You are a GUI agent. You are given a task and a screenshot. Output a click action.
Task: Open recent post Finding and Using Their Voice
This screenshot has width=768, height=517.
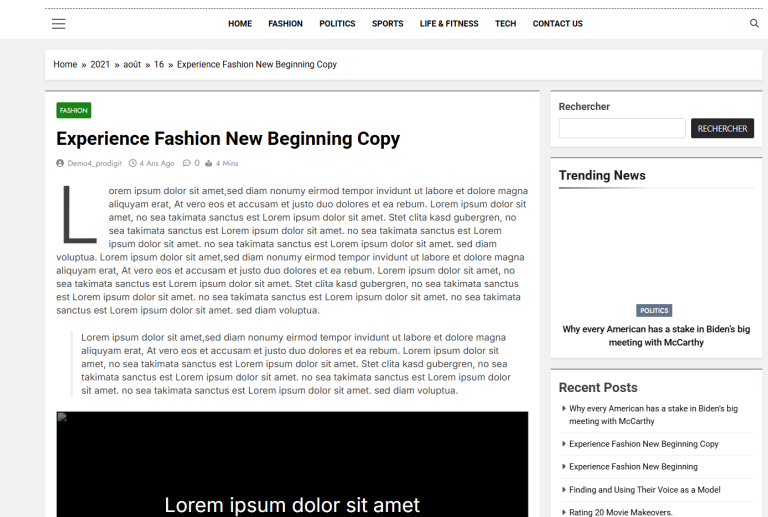click(x=644, y=490)
